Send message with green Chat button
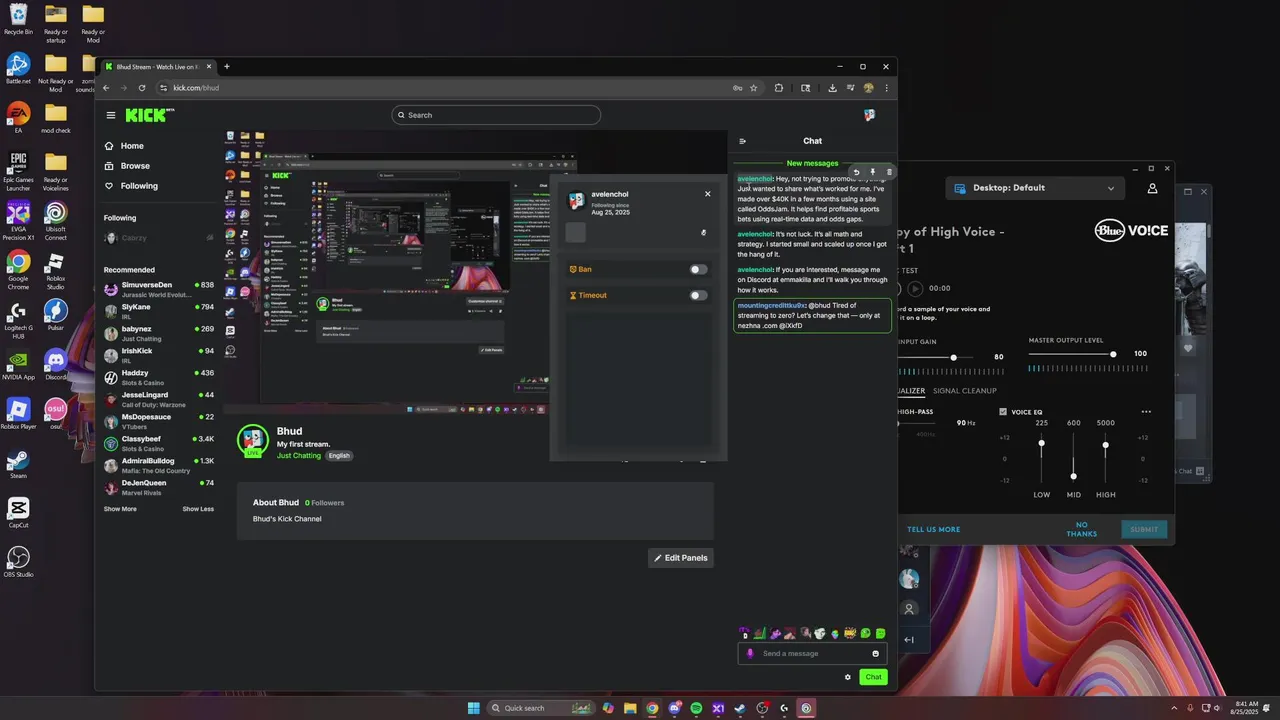This screenshot has height=720, width=1280. (x=873, y=677)
